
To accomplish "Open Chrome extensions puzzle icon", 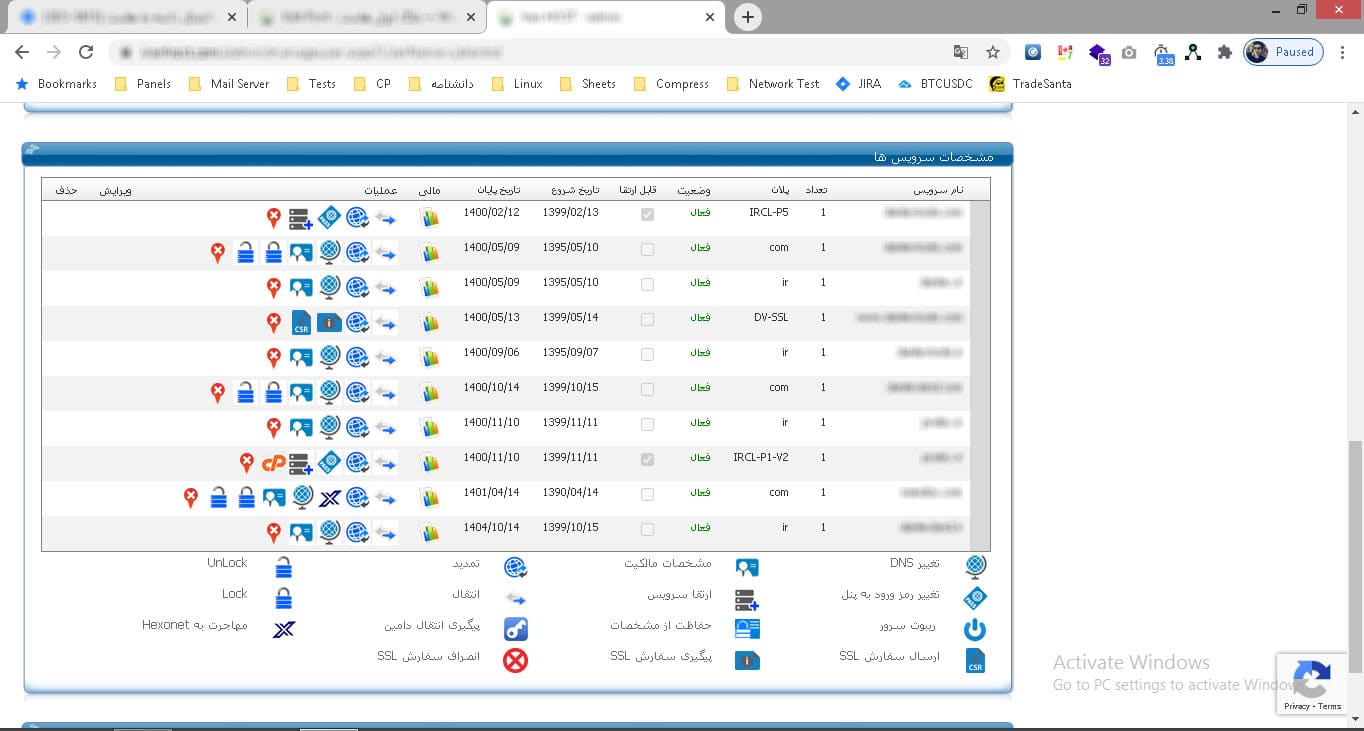I will [1224, 52].
